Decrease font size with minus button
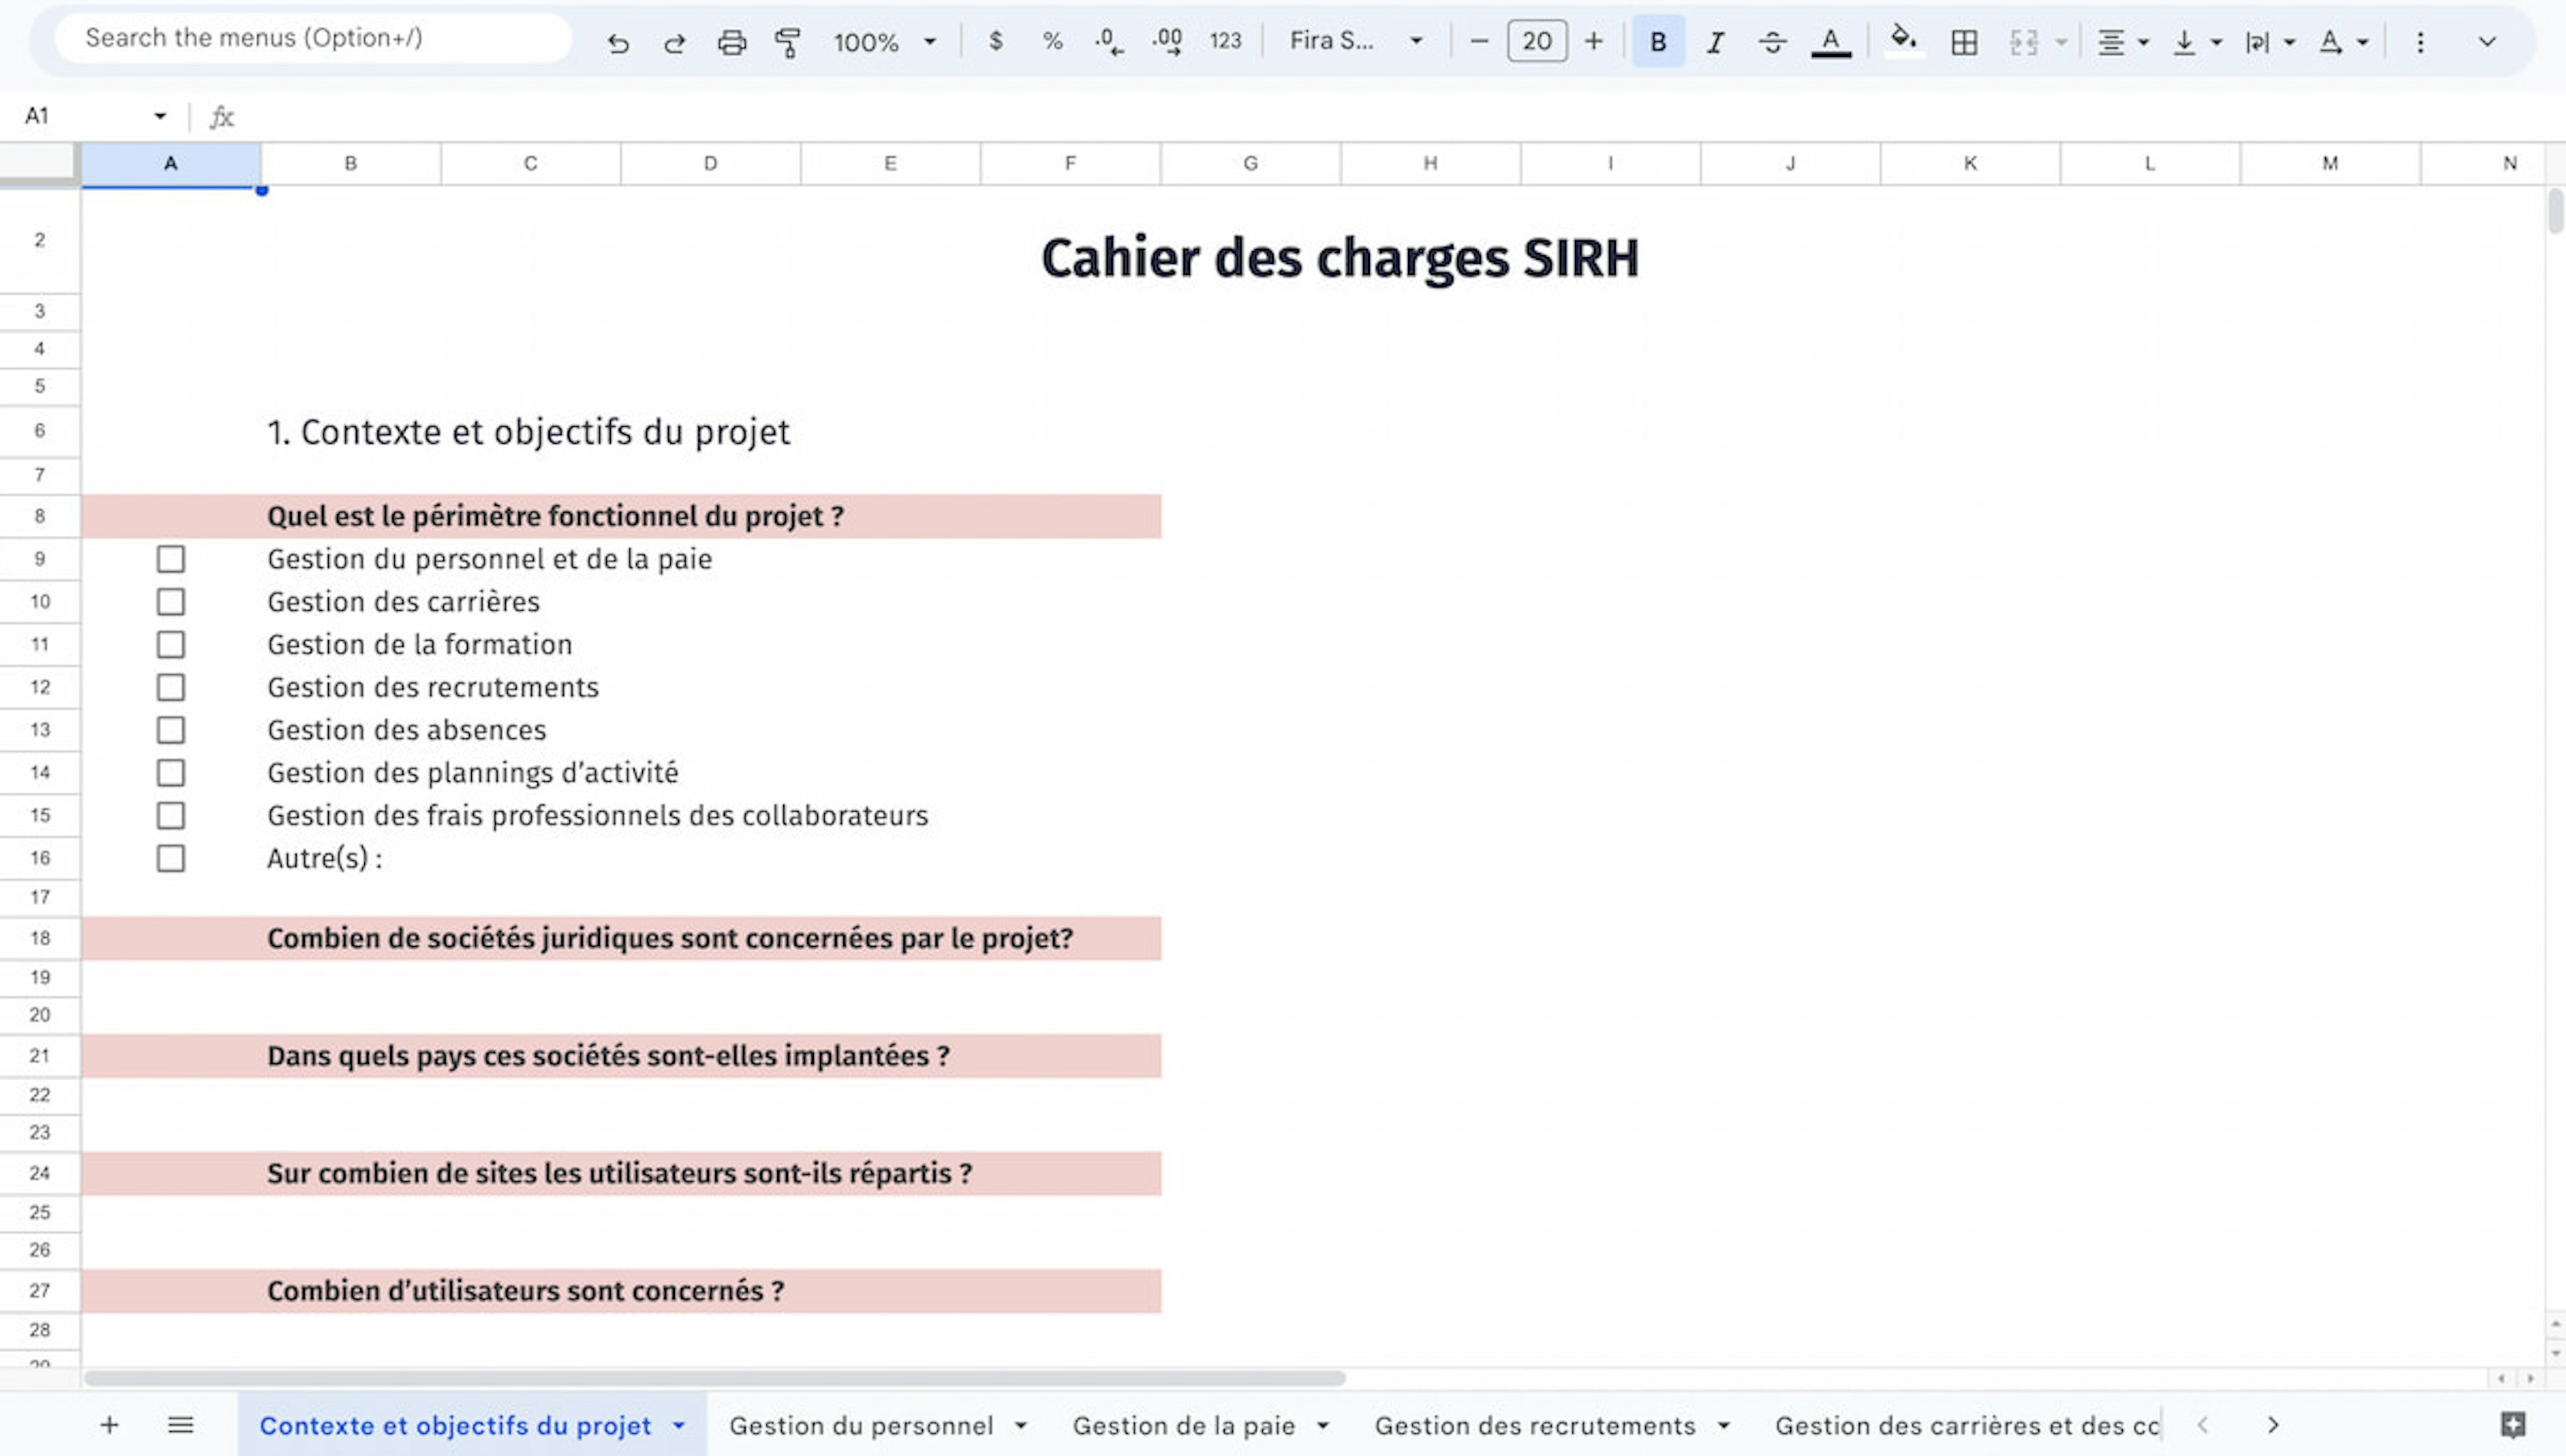This screenshot has width=2566, height=1456. (1480, 41)
